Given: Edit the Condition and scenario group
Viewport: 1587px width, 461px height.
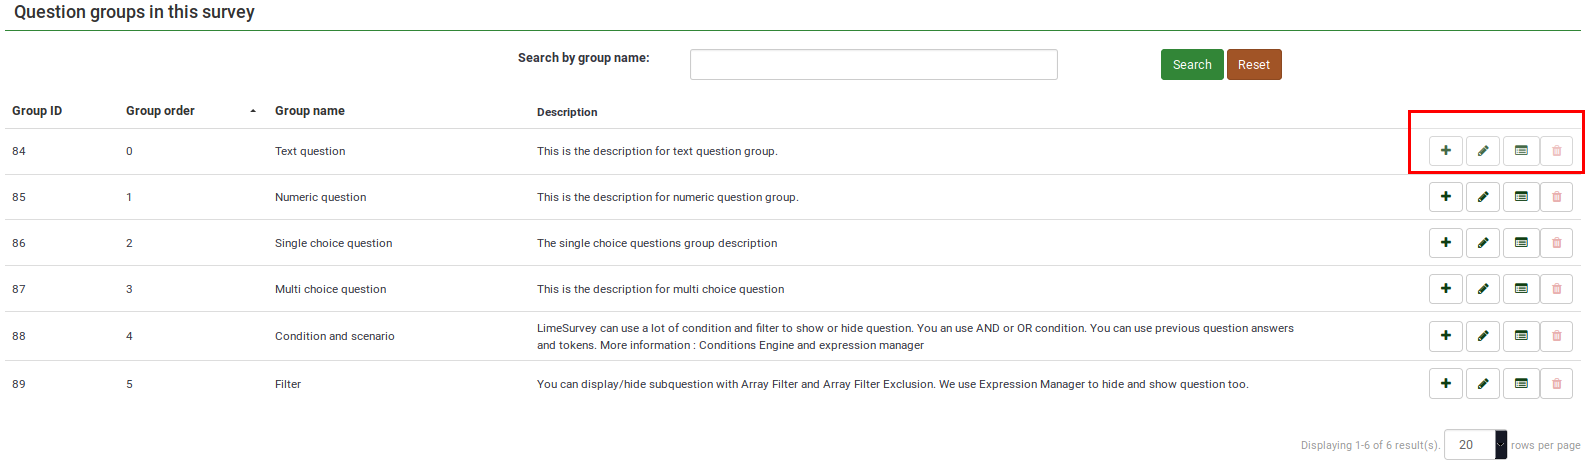Looking at the screenshot, I should [x=1482, y=336].
